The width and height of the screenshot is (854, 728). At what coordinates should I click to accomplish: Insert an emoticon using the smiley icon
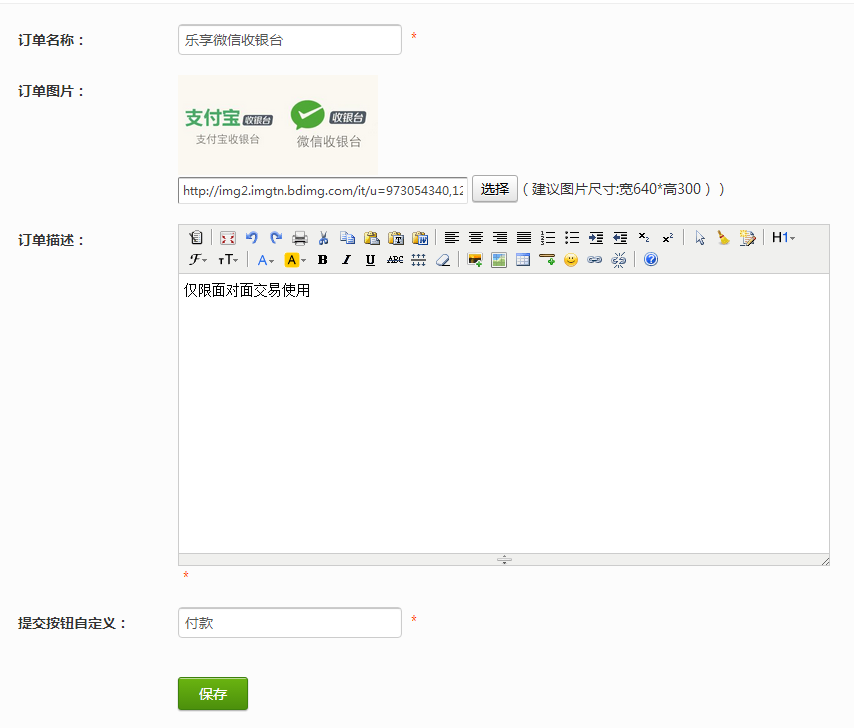coord(571,260)
